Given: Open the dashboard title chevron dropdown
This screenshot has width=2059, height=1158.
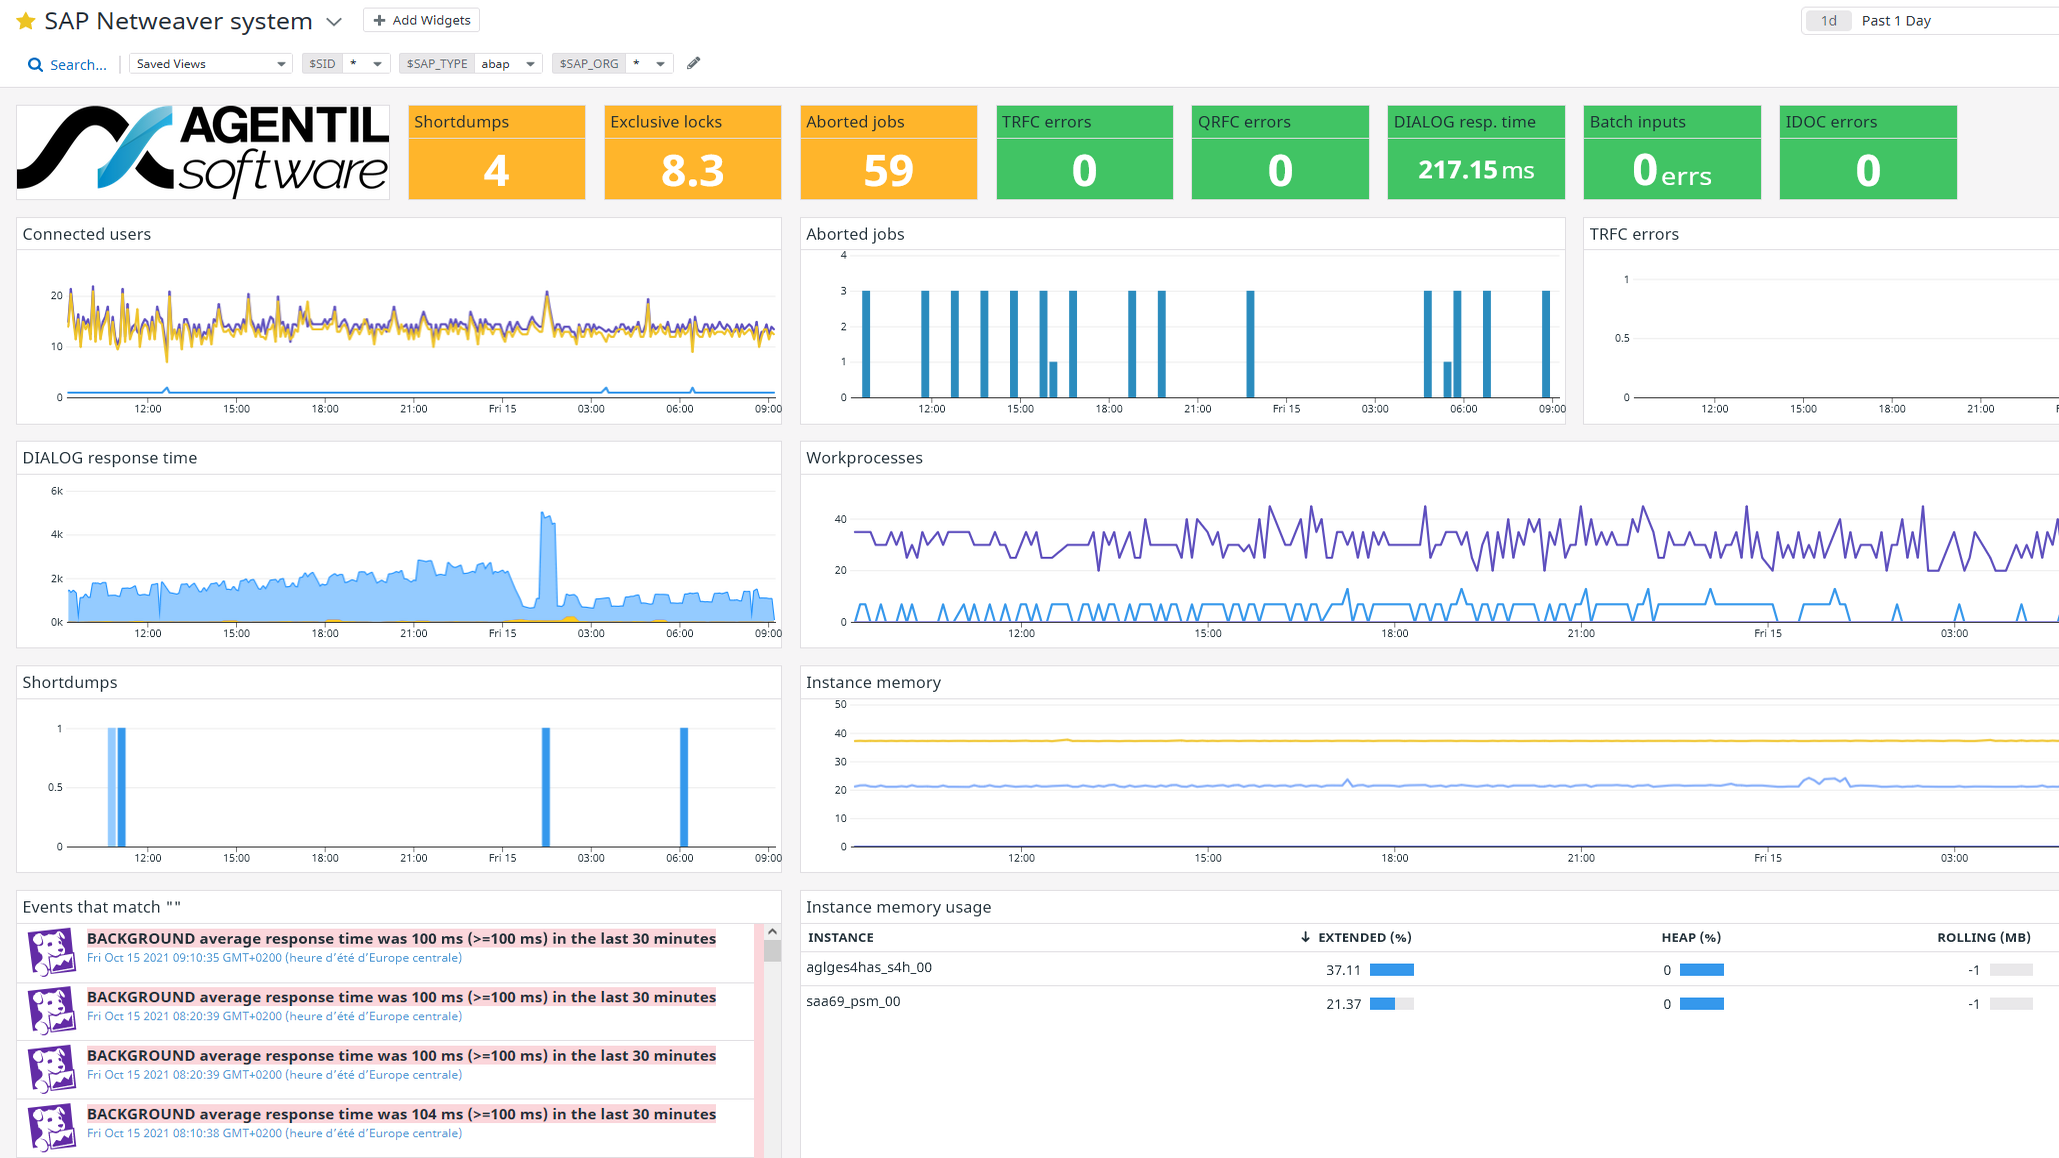Looking at the screenshot, I should point(333,21).
